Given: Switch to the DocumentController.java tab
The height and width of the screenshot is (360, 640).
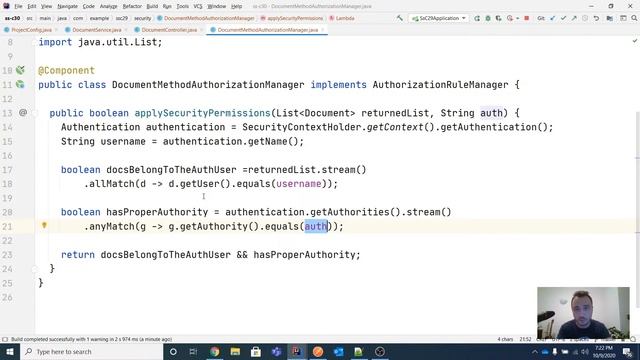Looking at the screenshot, I should tap(169, 30).
